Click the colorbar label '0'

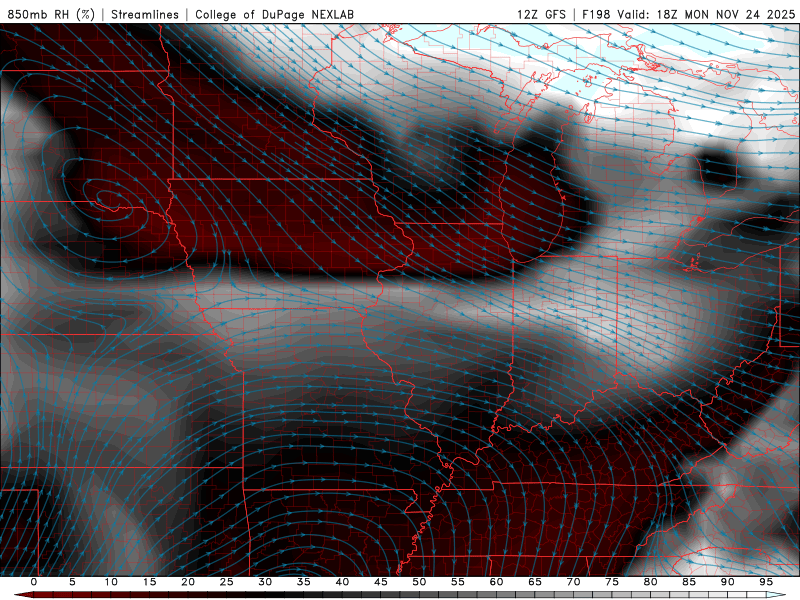pyautogui.click(x=34, y=582)
